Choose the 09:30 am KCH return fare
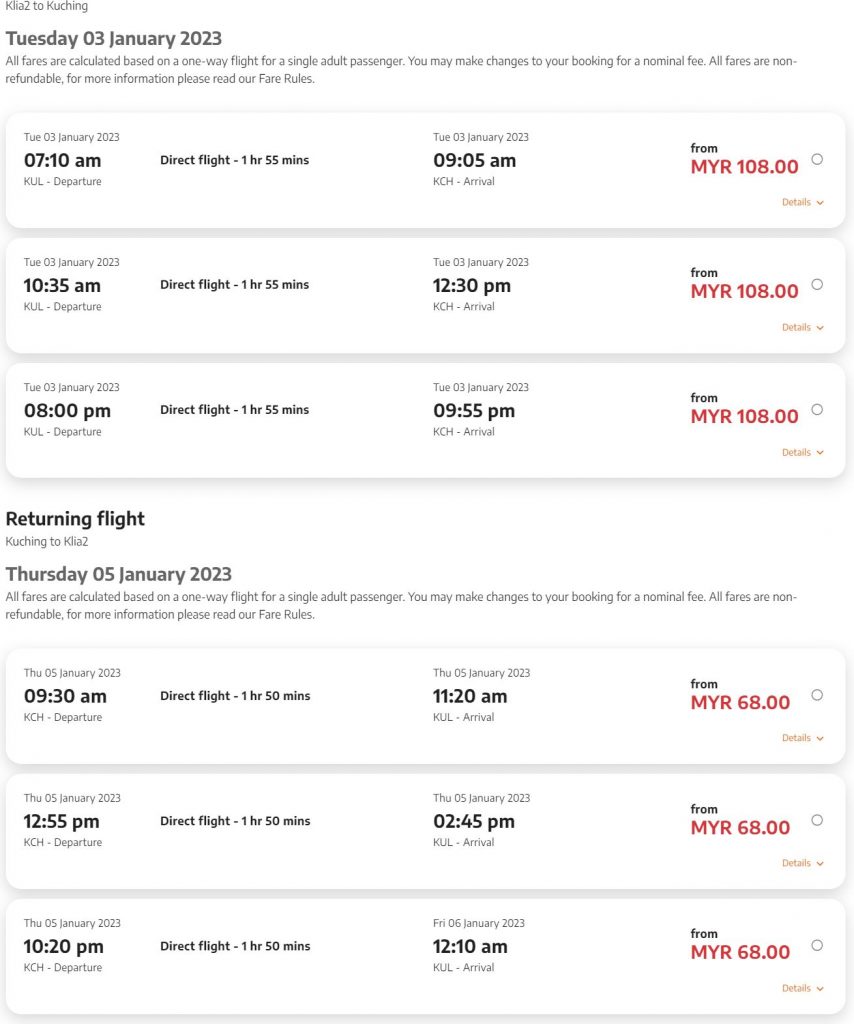The width and height of the screenshot is (854, 1024). tap(817, 695)
